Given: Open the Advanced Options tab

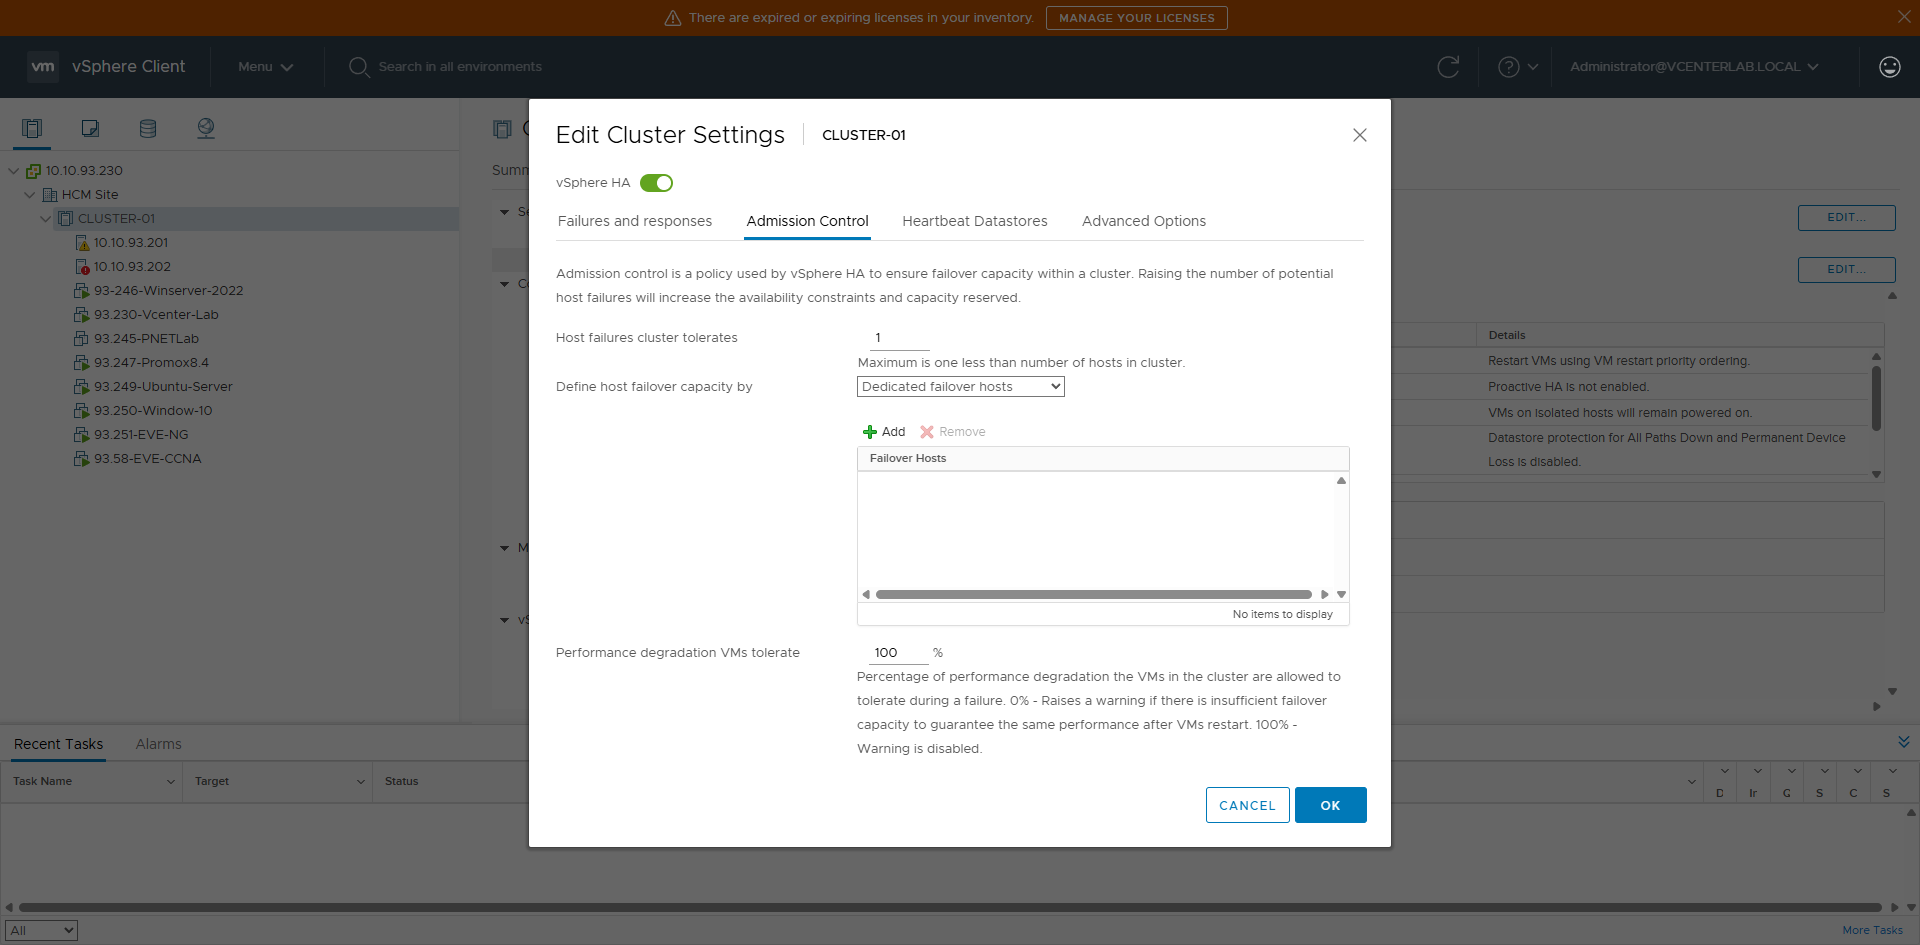Looking at the screenshot, I should [x=1143, y=221].
